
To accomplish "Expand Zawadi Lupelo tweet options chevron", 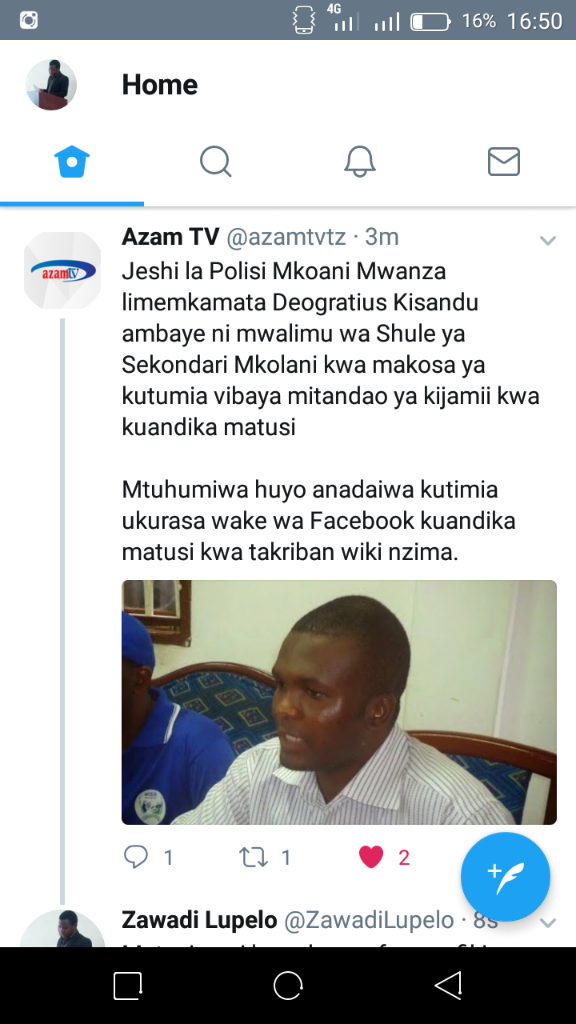I will 547,923.
